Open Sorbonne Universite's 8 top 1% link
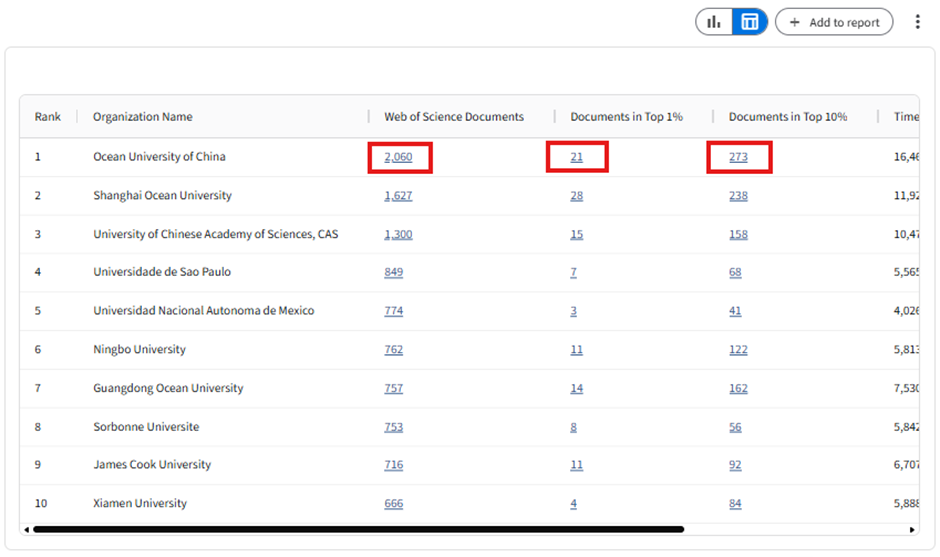 point(573,427)
